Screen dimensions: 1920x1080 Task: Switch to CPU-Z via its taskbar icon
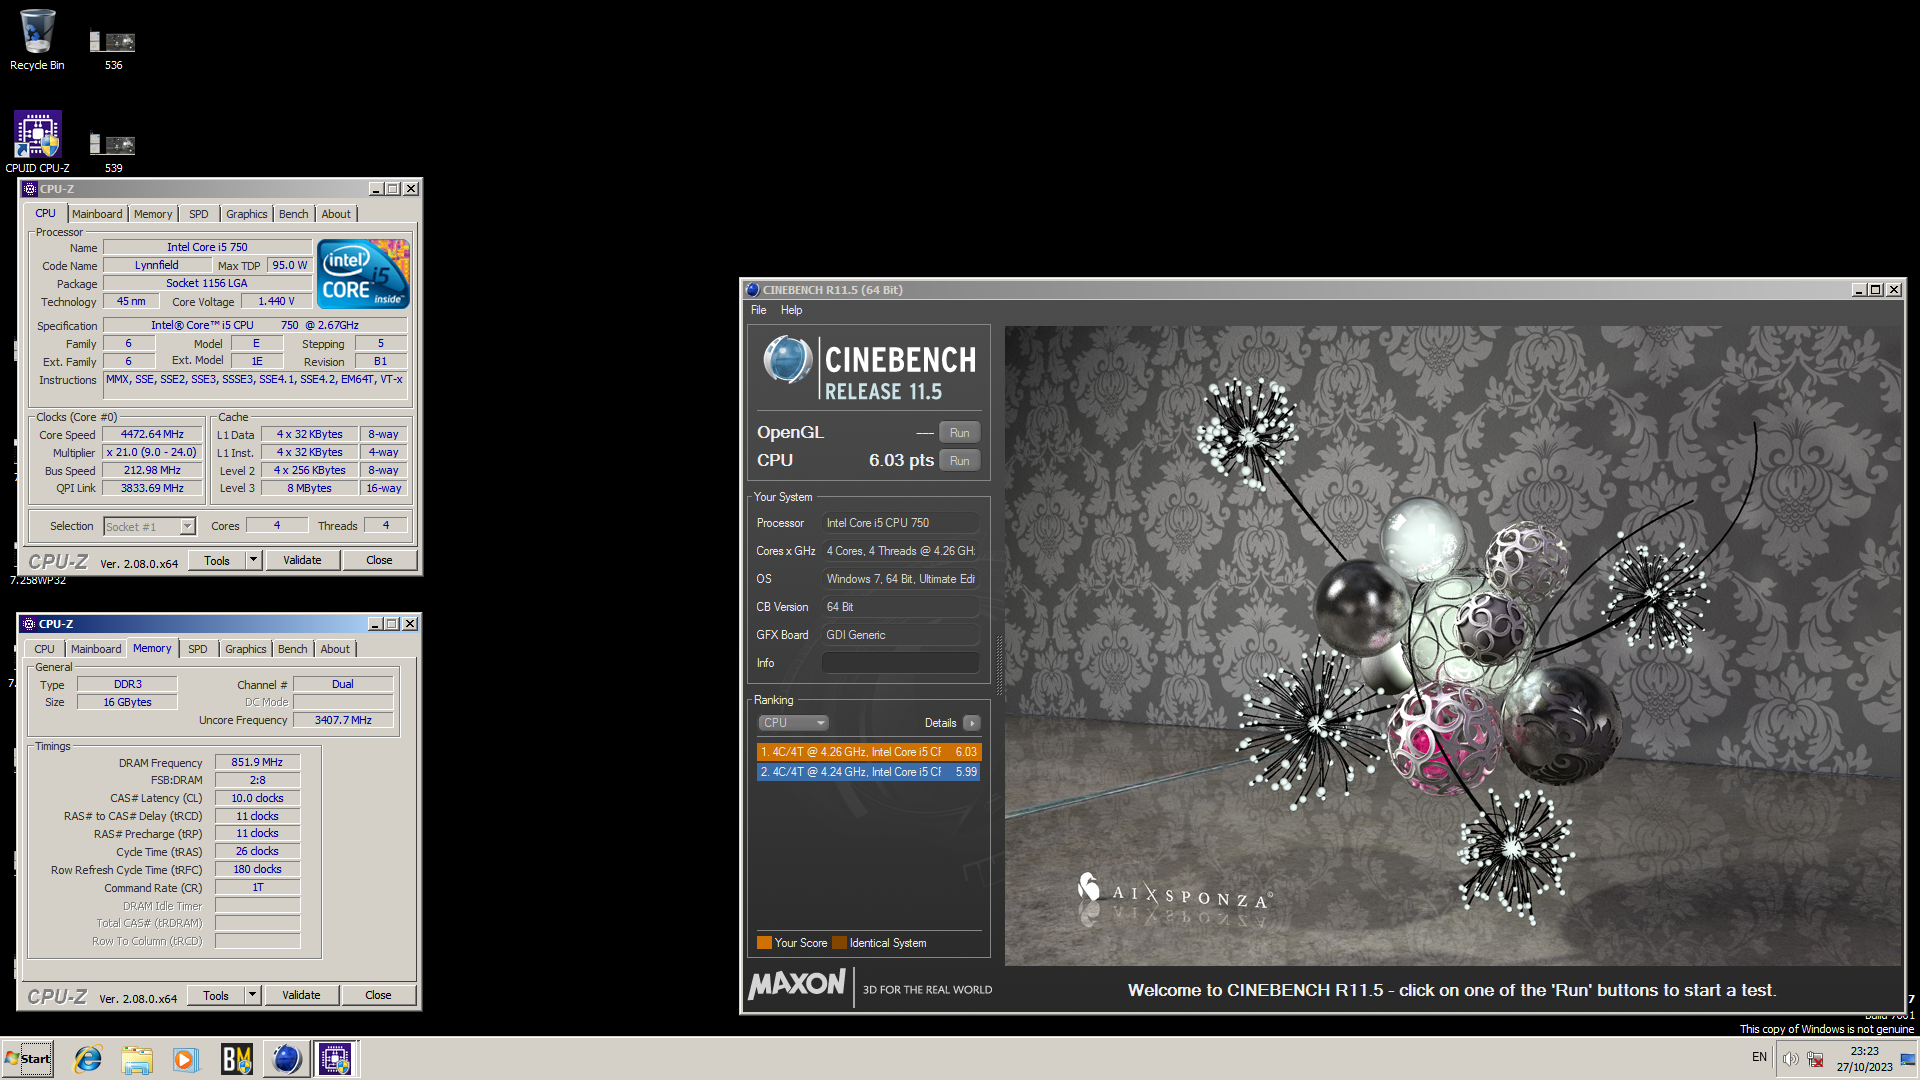[335, 1058]
